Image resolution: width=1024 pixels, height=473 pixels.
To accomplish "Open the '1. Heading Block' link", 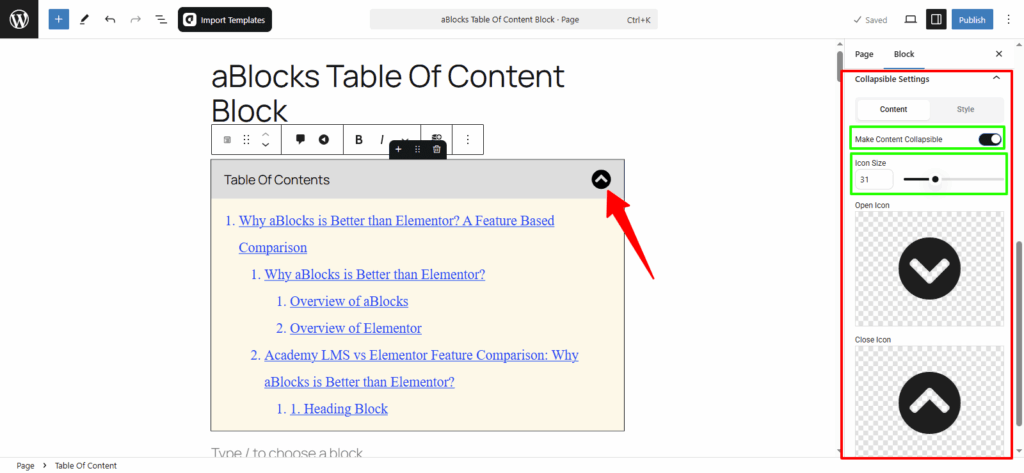I will point(339,409).
